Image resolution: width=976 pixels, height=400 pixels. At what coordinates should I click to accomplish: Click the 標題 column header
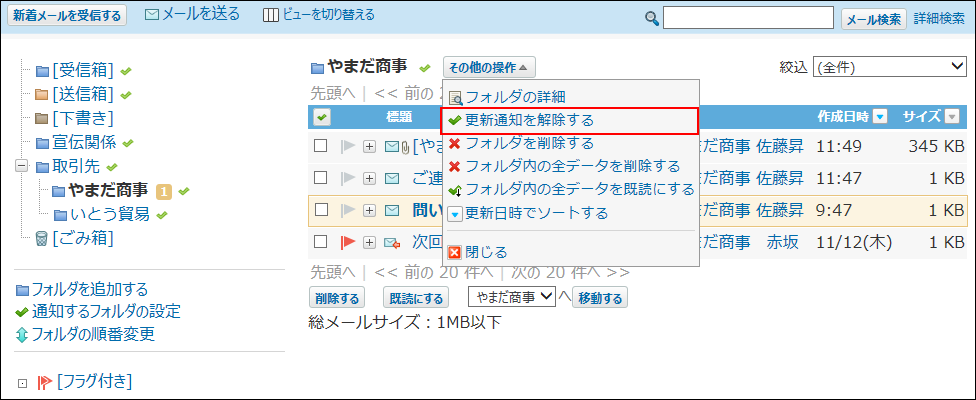[x=398, y=117]
